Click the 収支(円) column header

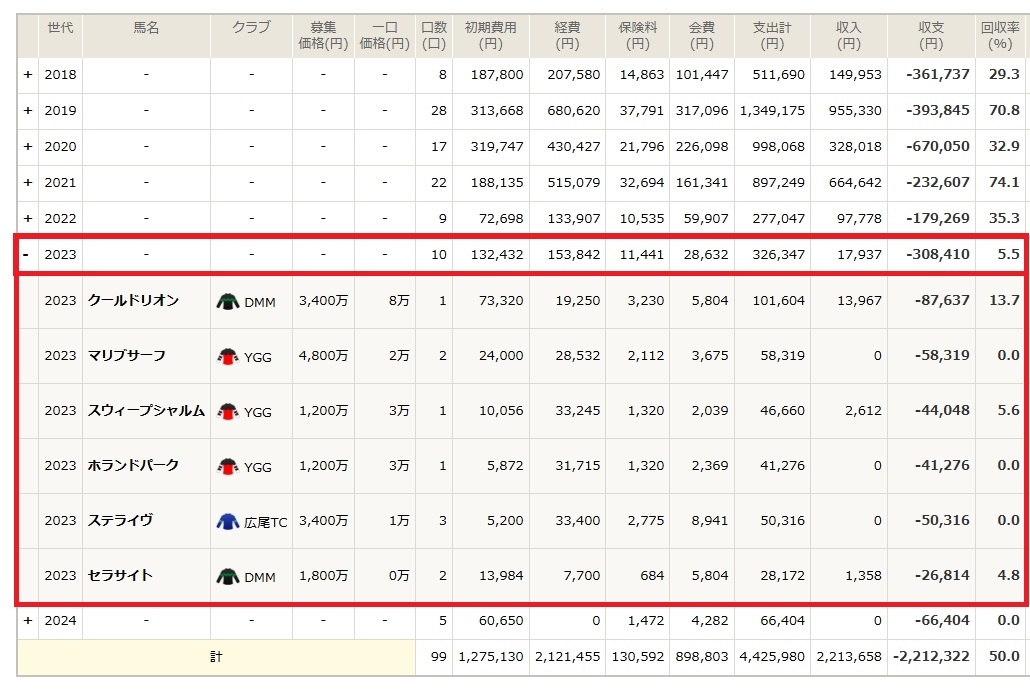[930, 36]
